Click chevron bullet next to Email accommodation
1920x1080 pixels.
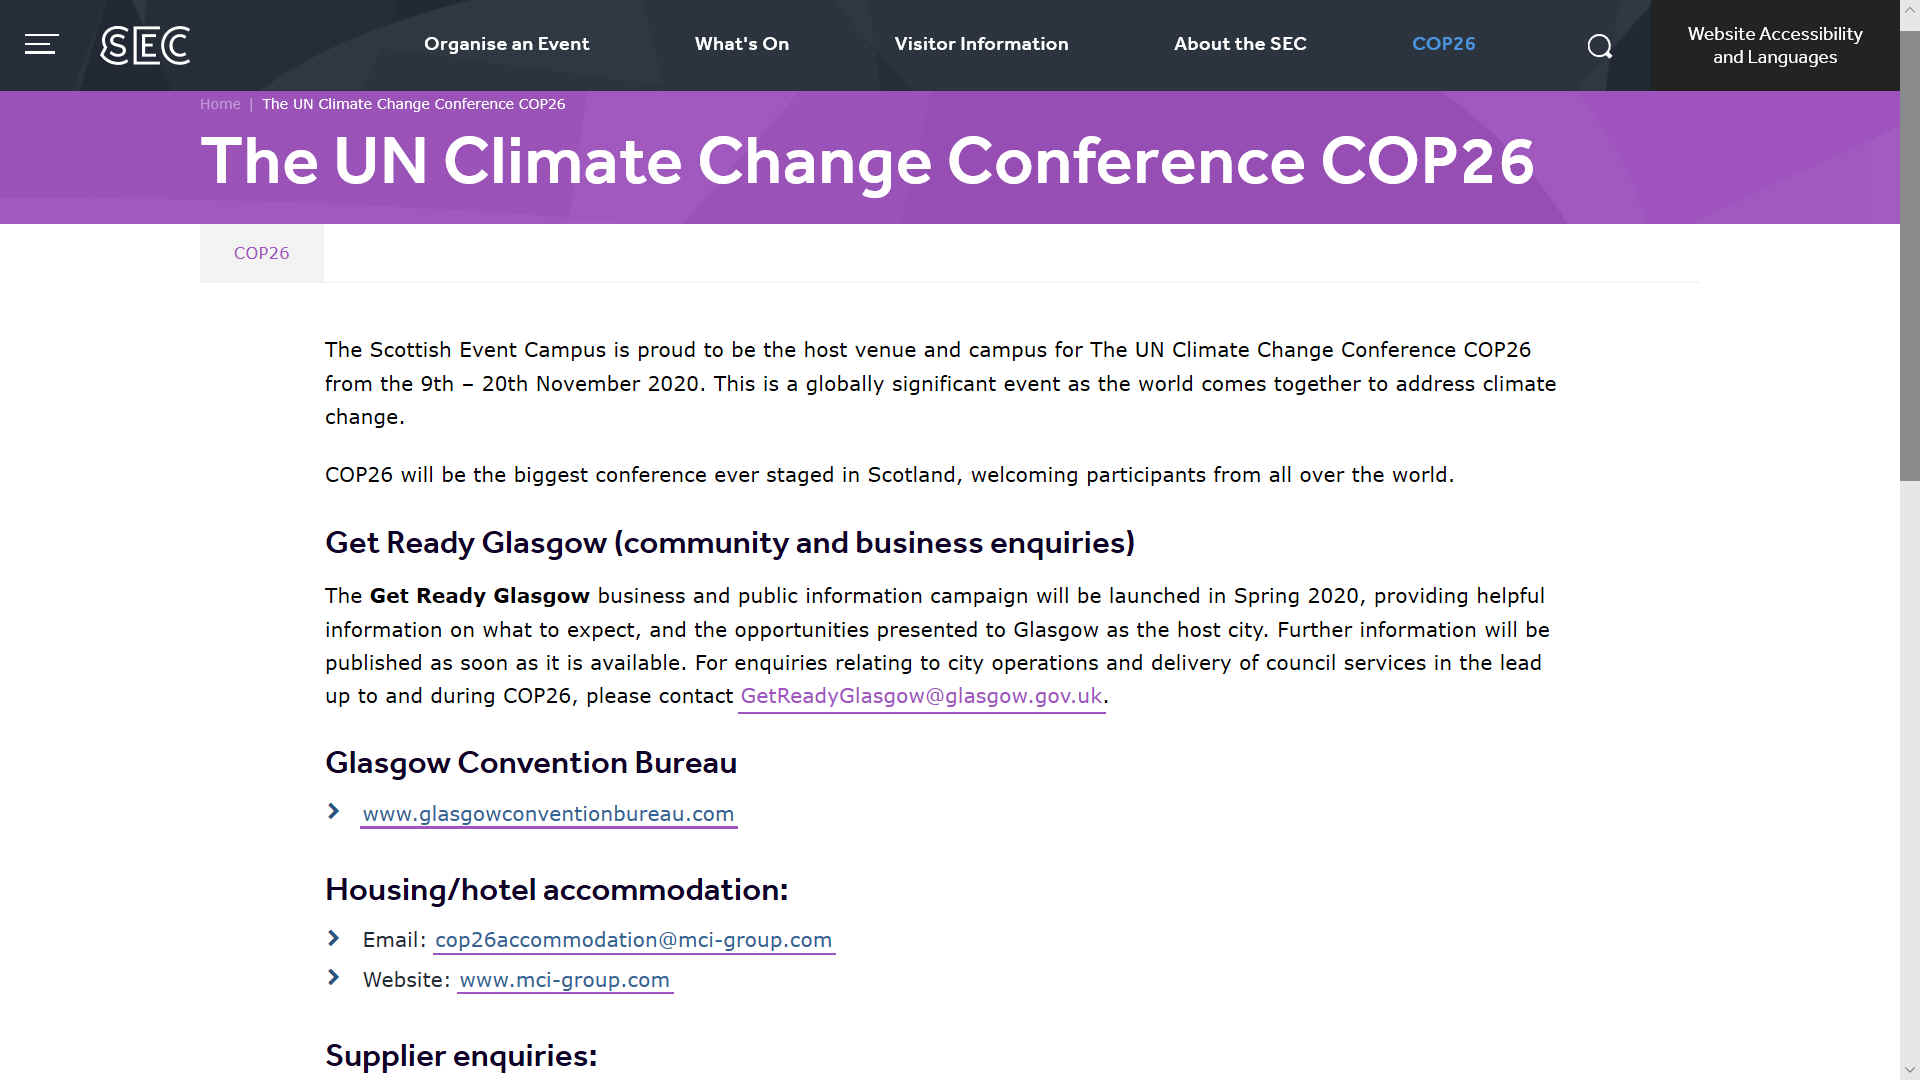click(334, 937)
